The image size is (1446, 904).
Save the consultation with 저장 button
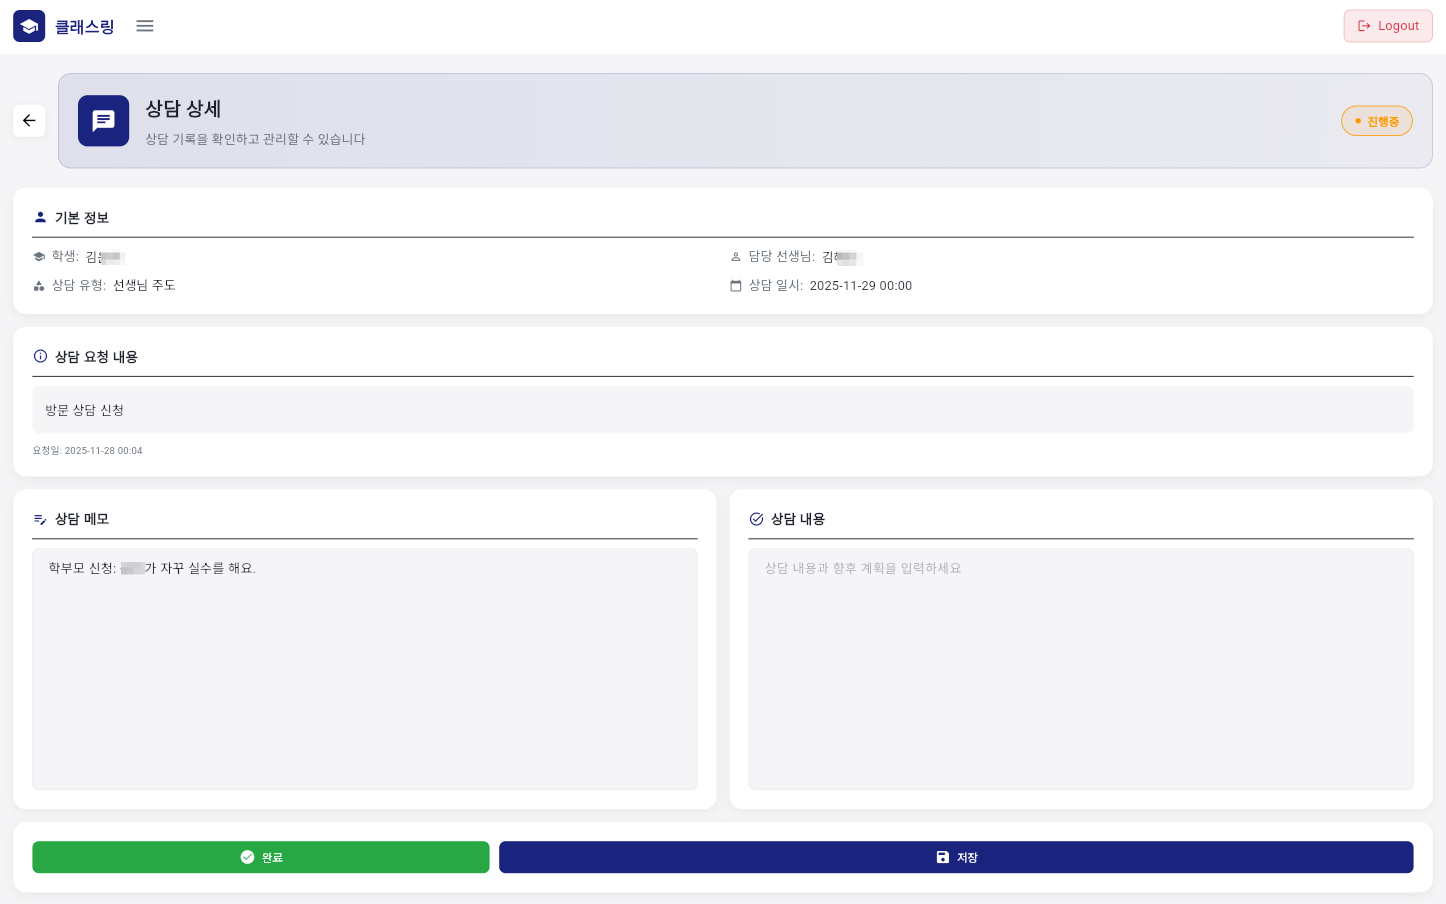[x=955, y=857]
